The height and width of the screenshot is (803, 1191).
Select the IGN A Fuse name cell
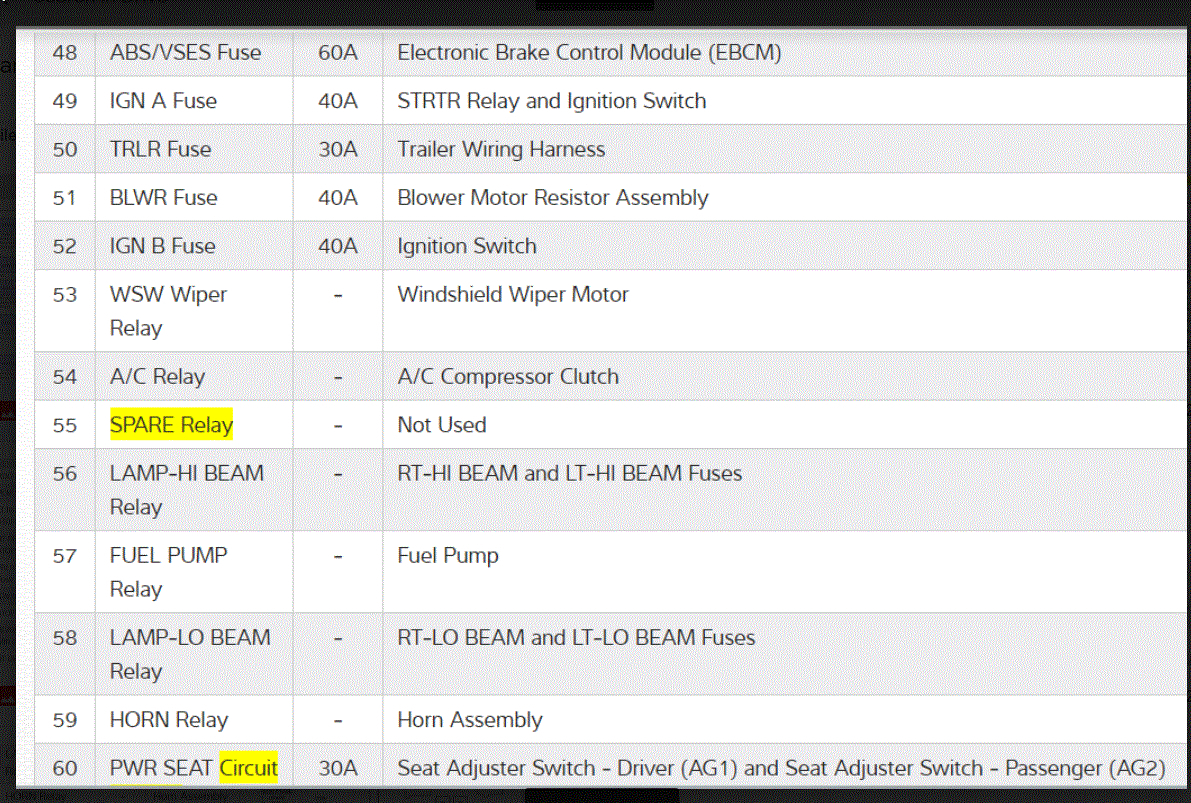(x=163, y=101)
